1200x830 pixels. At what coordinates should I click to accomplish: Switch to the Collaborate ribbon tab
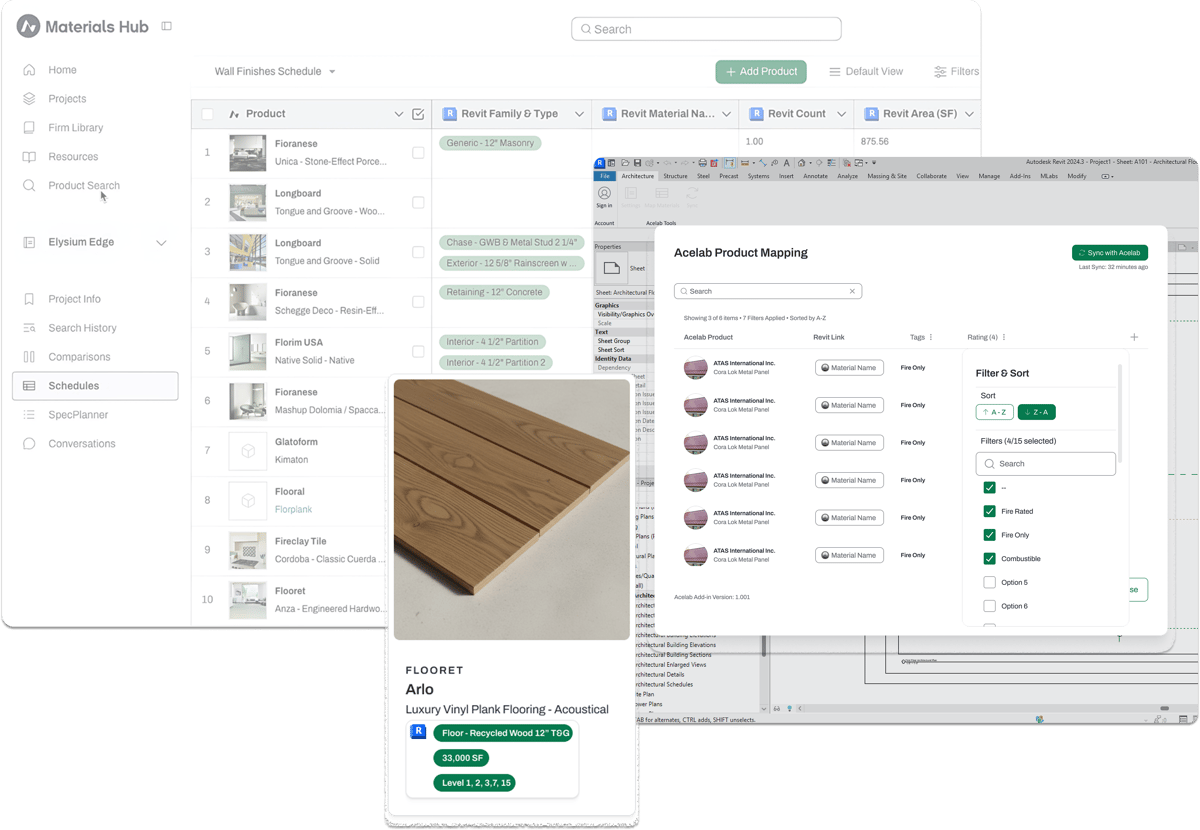[x=931, y=176]
